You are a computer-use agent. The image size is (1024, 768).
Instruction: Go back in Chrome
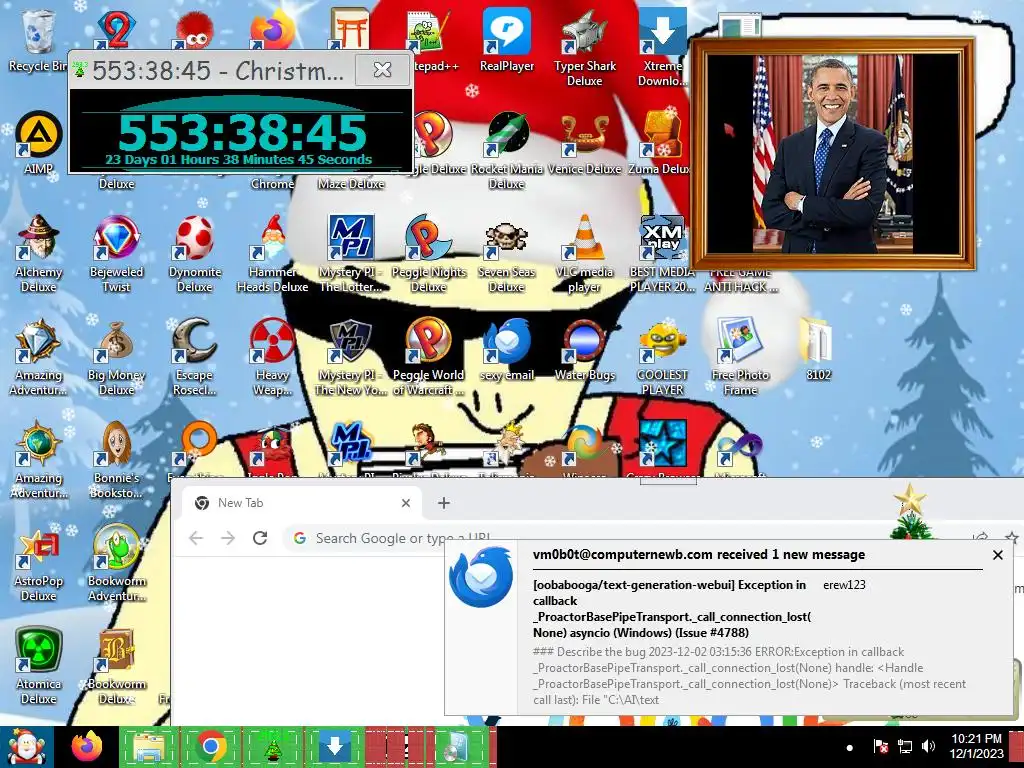pos(196,538)
